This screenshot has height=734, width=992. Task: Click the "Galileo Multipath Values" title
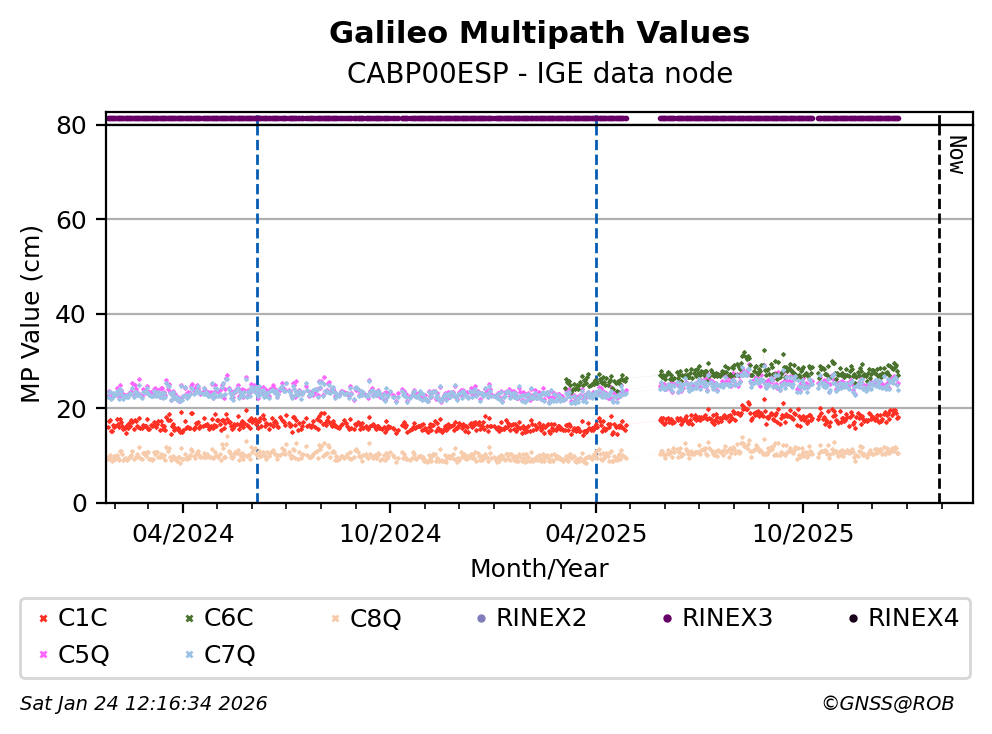(539, 34)
